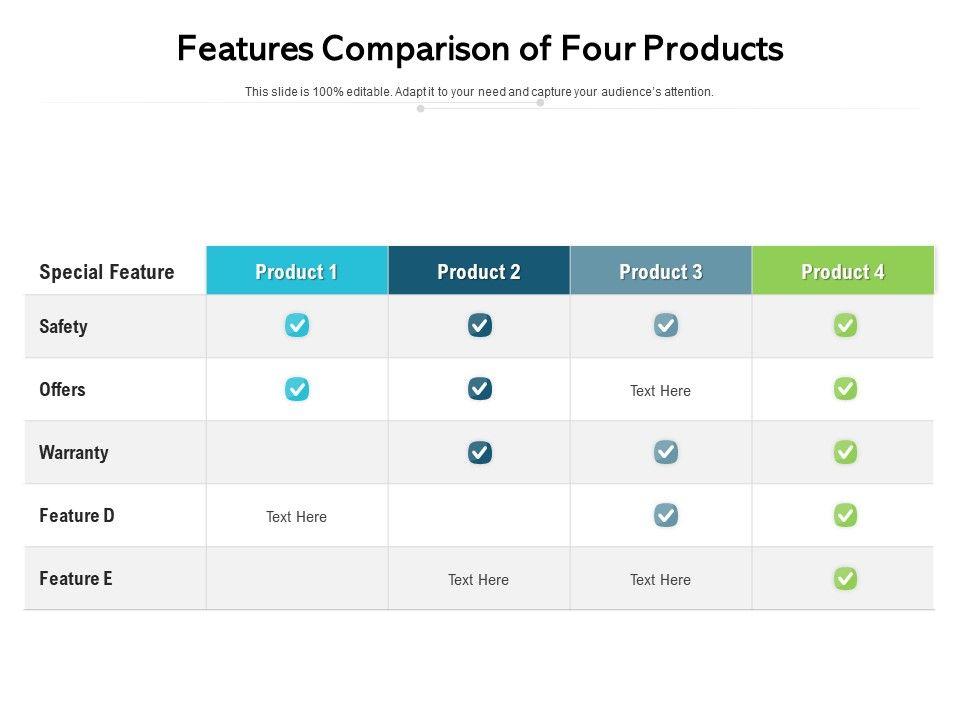Click the Warranty checkmark for Product 3
This screenshot has height=720, width=960.
click(666, 452)
